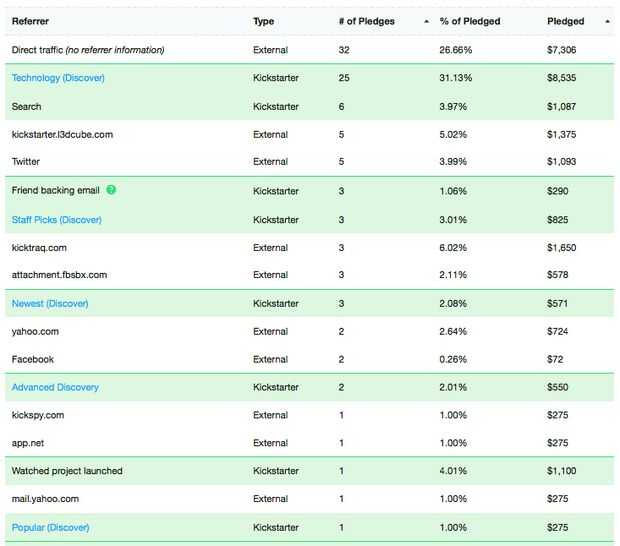Viewport: 620px width, 546px height.
Task: Click the Twitter referrer row
Action: click(26, 162)
